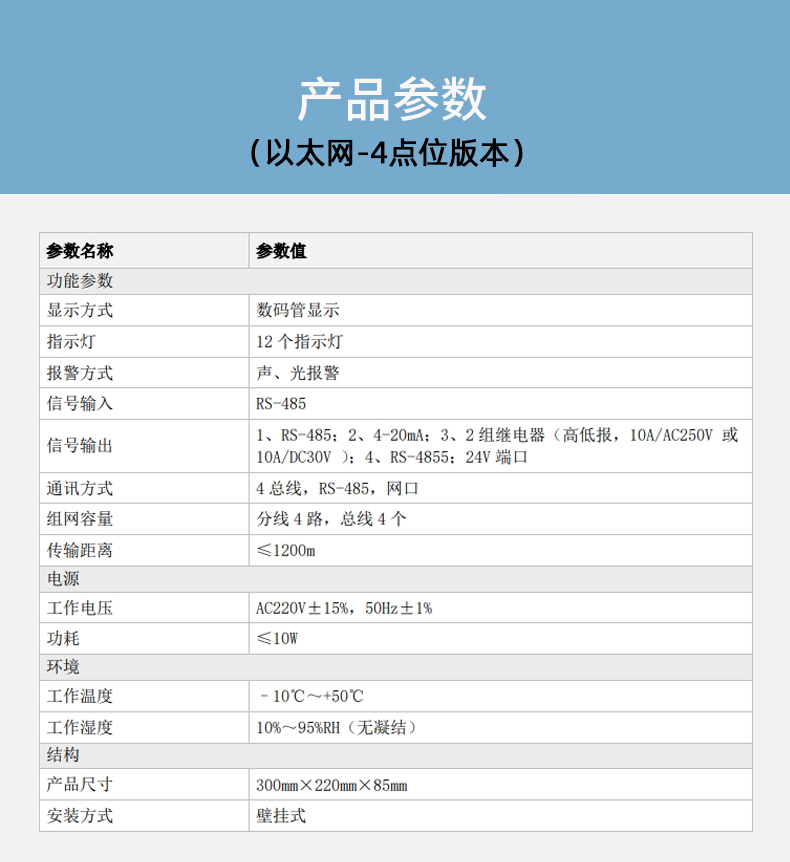The height and width of the screenshot is (862, 790).
Task: Click the "参数名称" column header
Action: tap(80, 251)
